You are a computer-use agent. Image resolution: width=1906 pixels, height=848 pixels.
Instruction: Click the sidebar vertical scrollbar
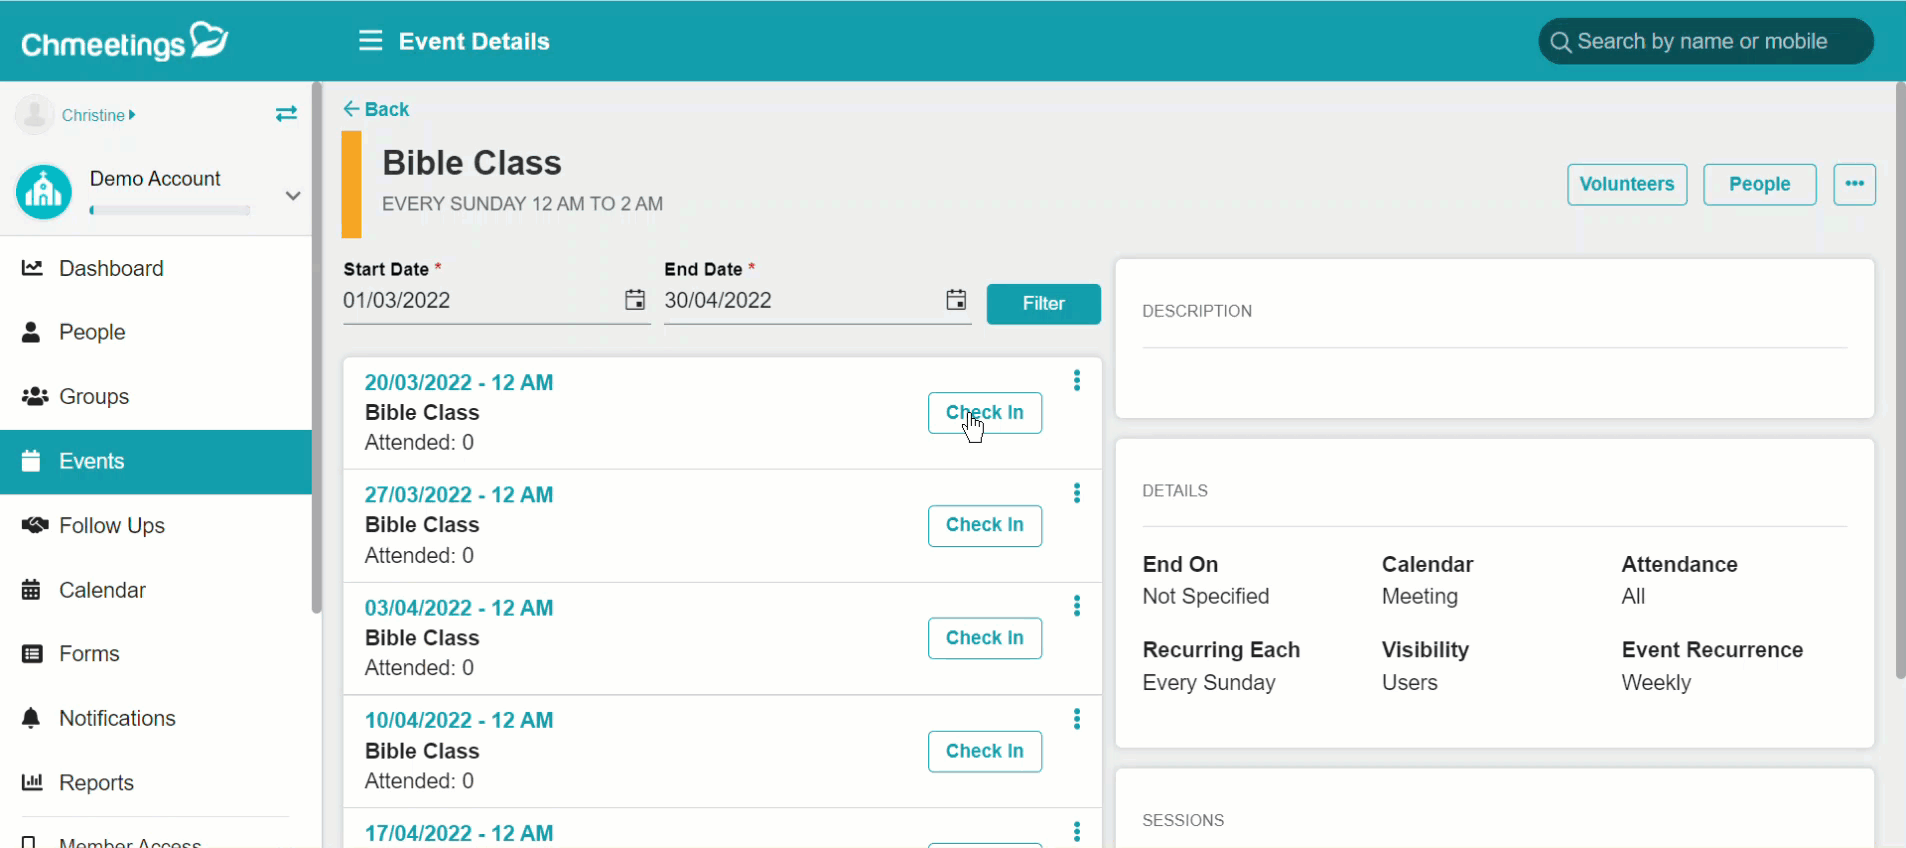(317, 350)
